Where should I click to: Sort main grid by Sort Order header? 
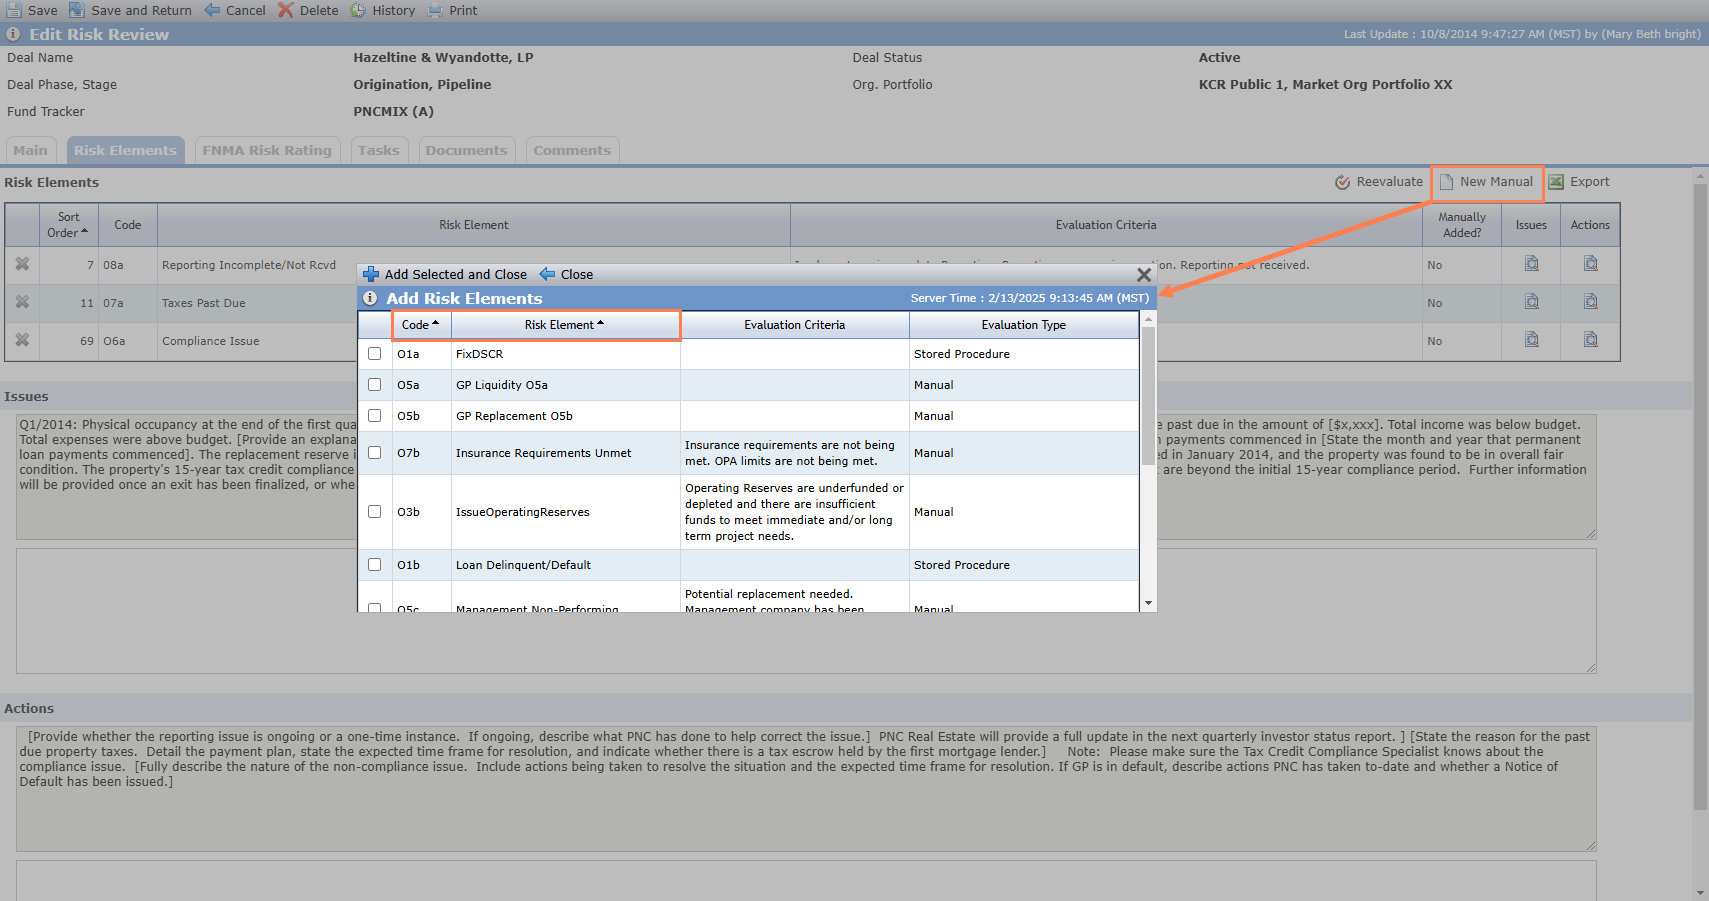click(68, 225)
